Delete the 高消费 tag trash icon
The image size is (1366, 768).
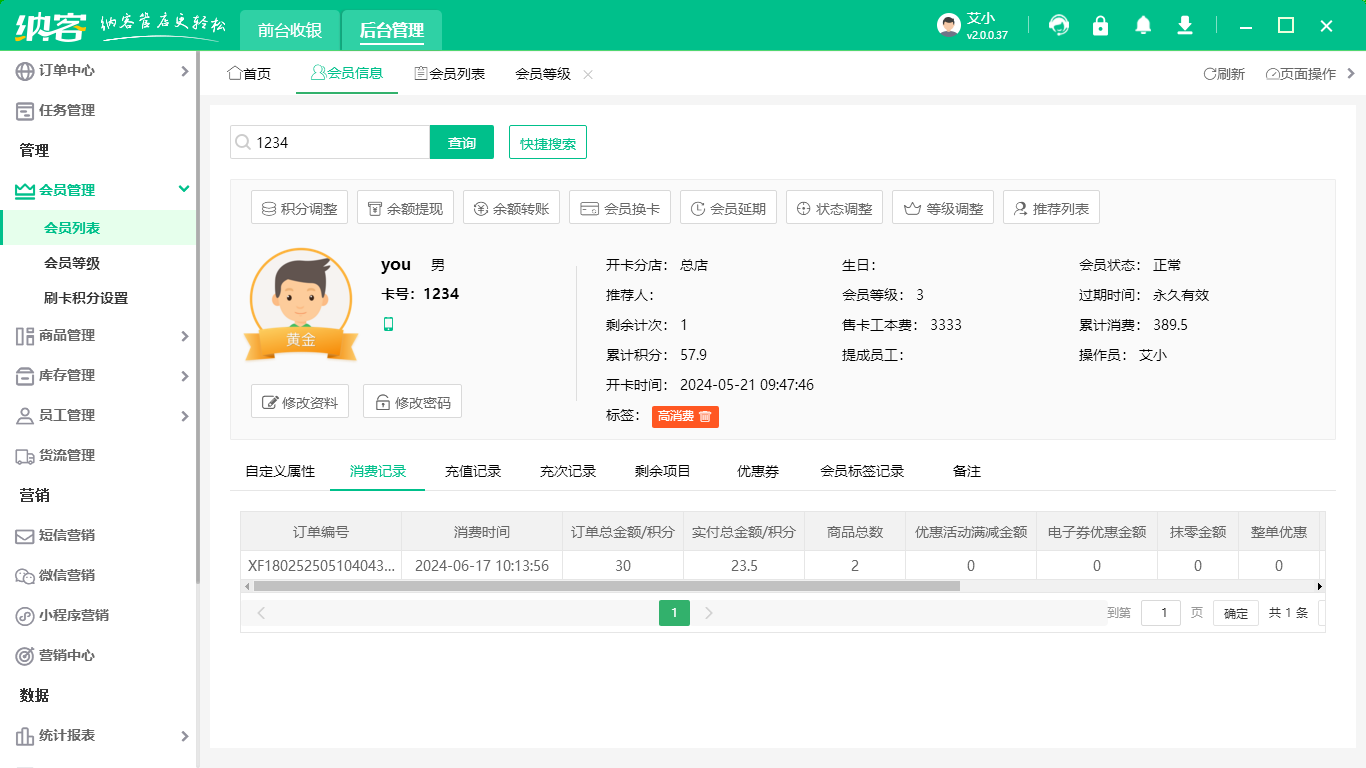pyautogui.click(x=705, y=416)
